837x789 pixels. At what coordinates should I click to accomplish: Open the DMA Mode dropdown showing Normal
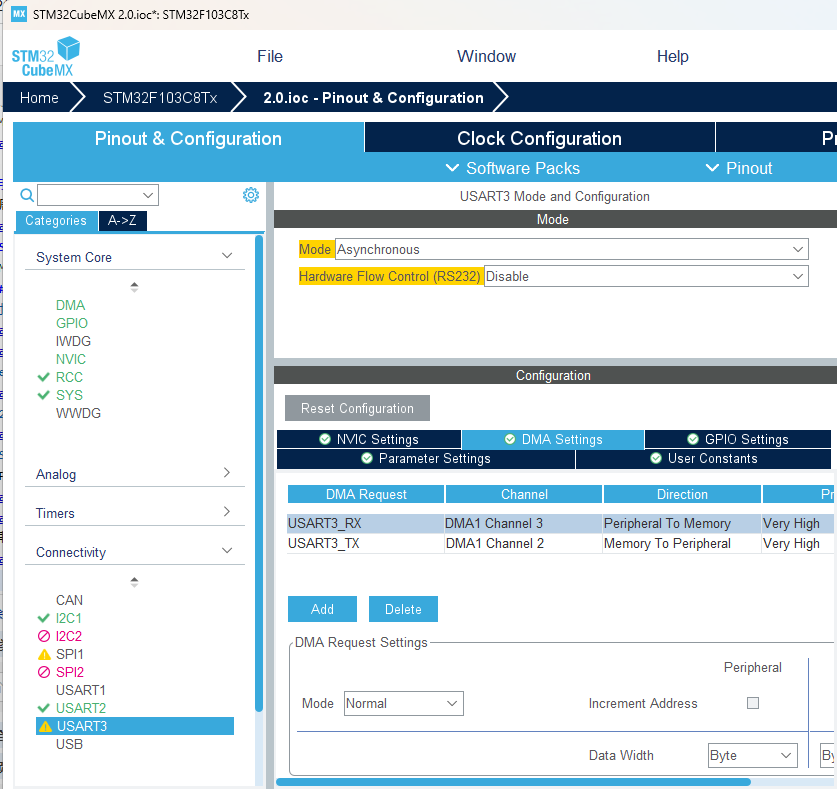pyautogui.click(x=404, y=704)
